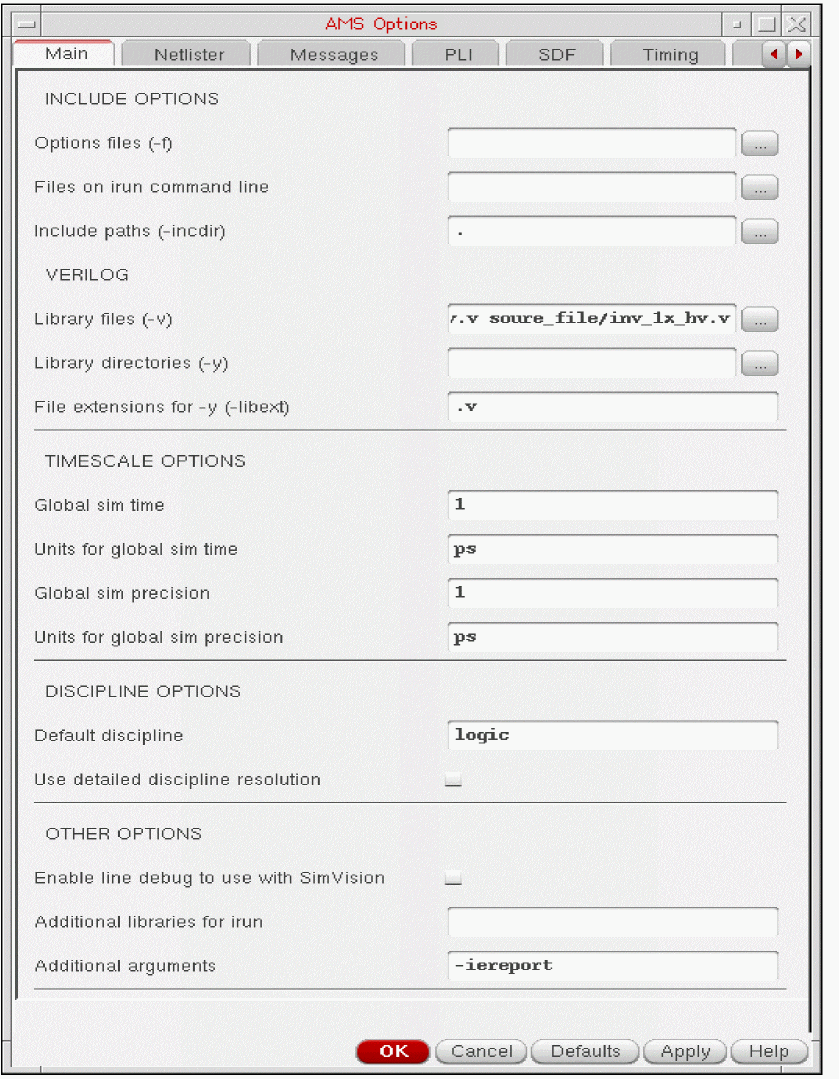This screenshot has width=839, height=1079.
Task: Minimize the AMS Options window
Action: coord(736,24)
